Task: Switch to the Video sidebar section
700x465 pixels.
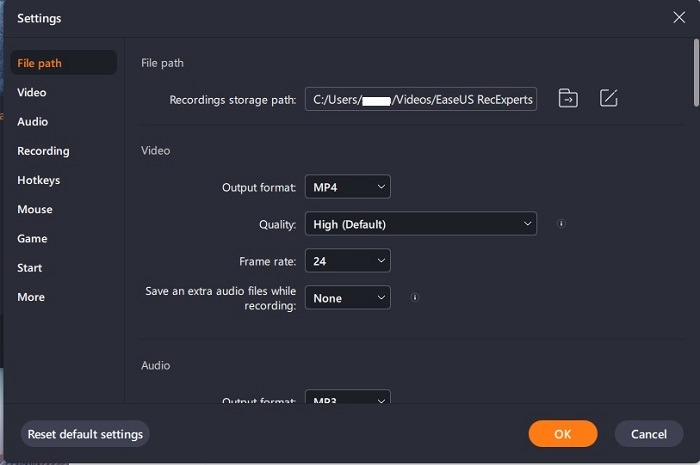Action: (32, 92)
